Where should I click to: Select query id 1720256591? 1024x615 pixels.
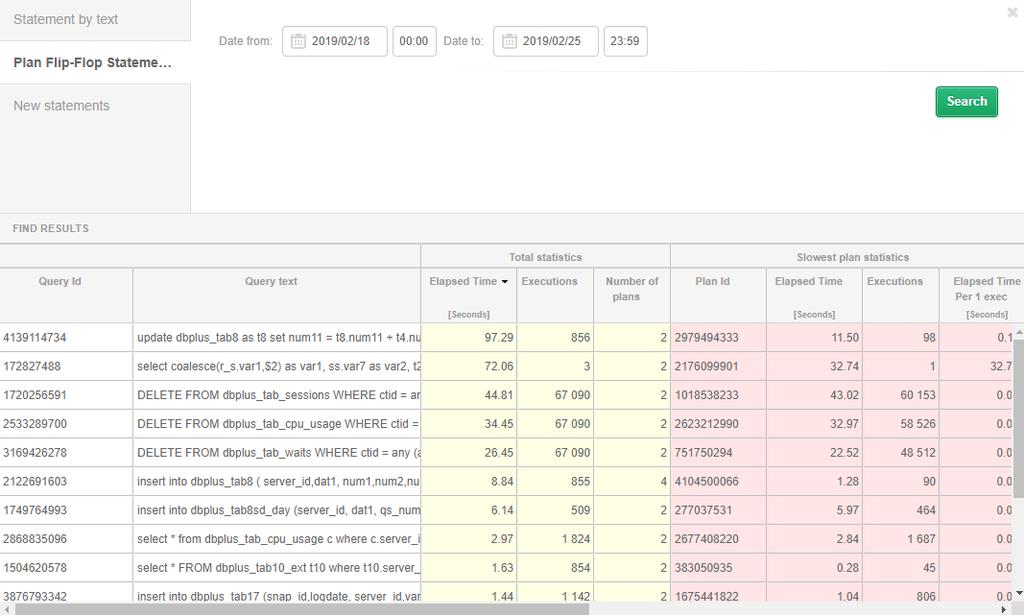pyautogui.click(x=35, y=395)
